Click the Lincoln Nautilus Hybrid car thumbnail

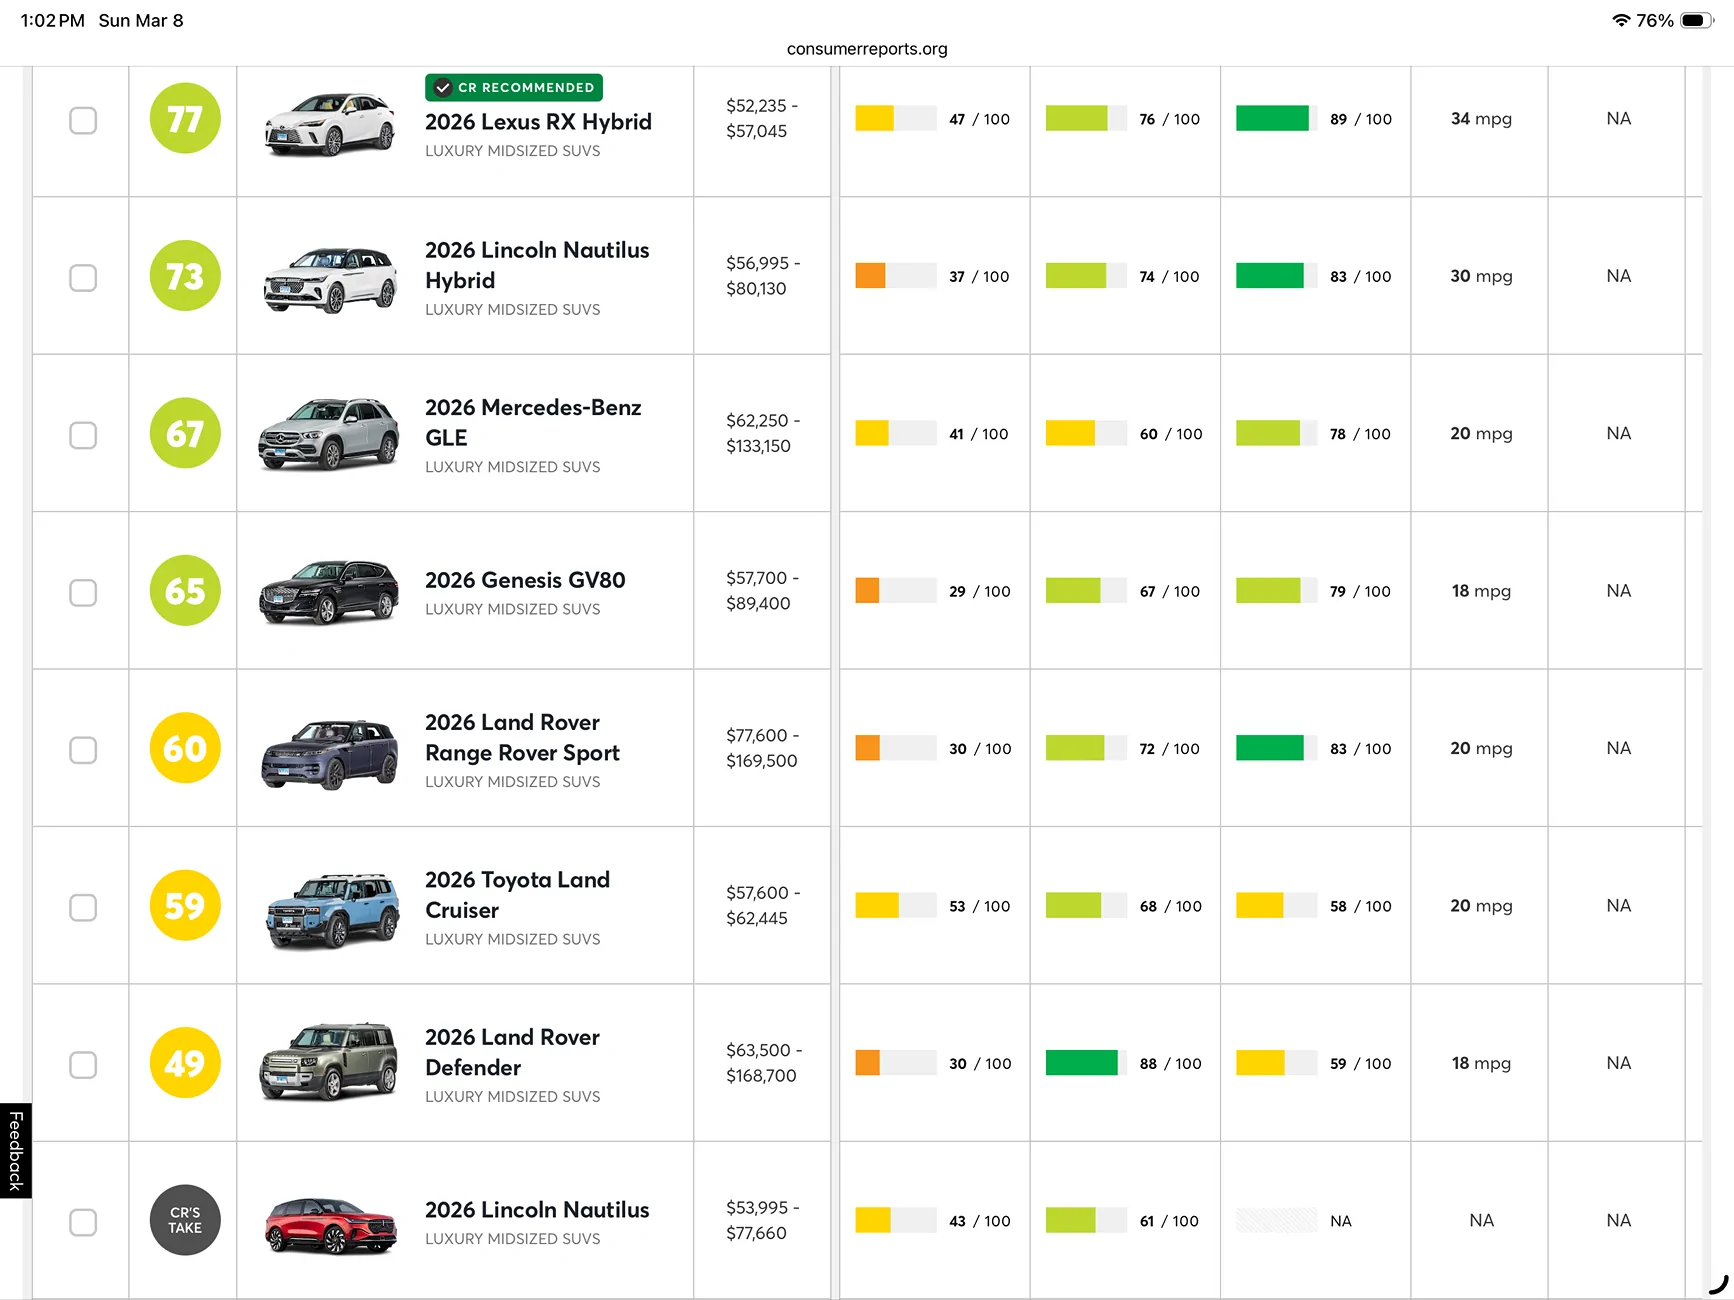point(329,279)
